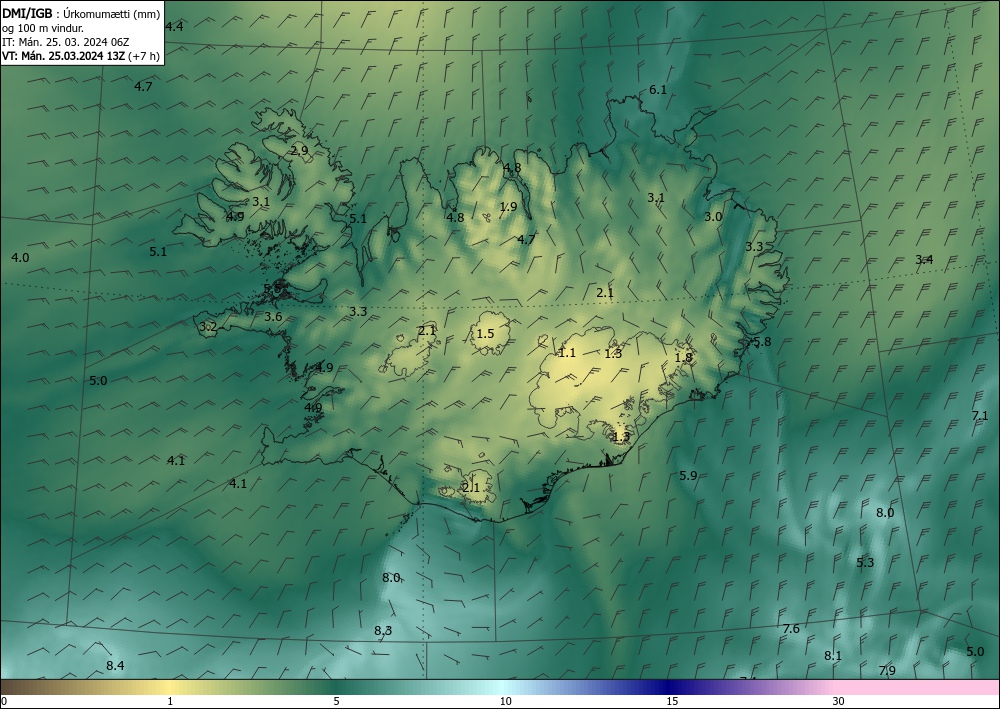The image size is (1000, 709).
Task: Click the 3.4 value east of Iceland
Action: [x=924, y=259]
